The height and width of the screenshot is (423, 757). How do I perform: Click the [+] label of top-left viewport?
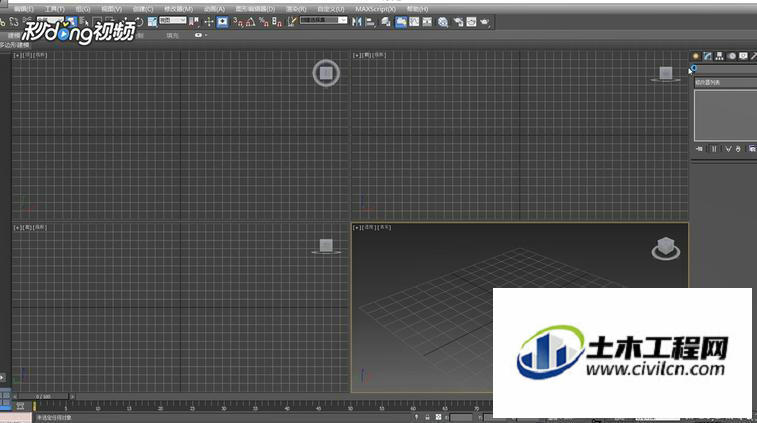(17, 56)
